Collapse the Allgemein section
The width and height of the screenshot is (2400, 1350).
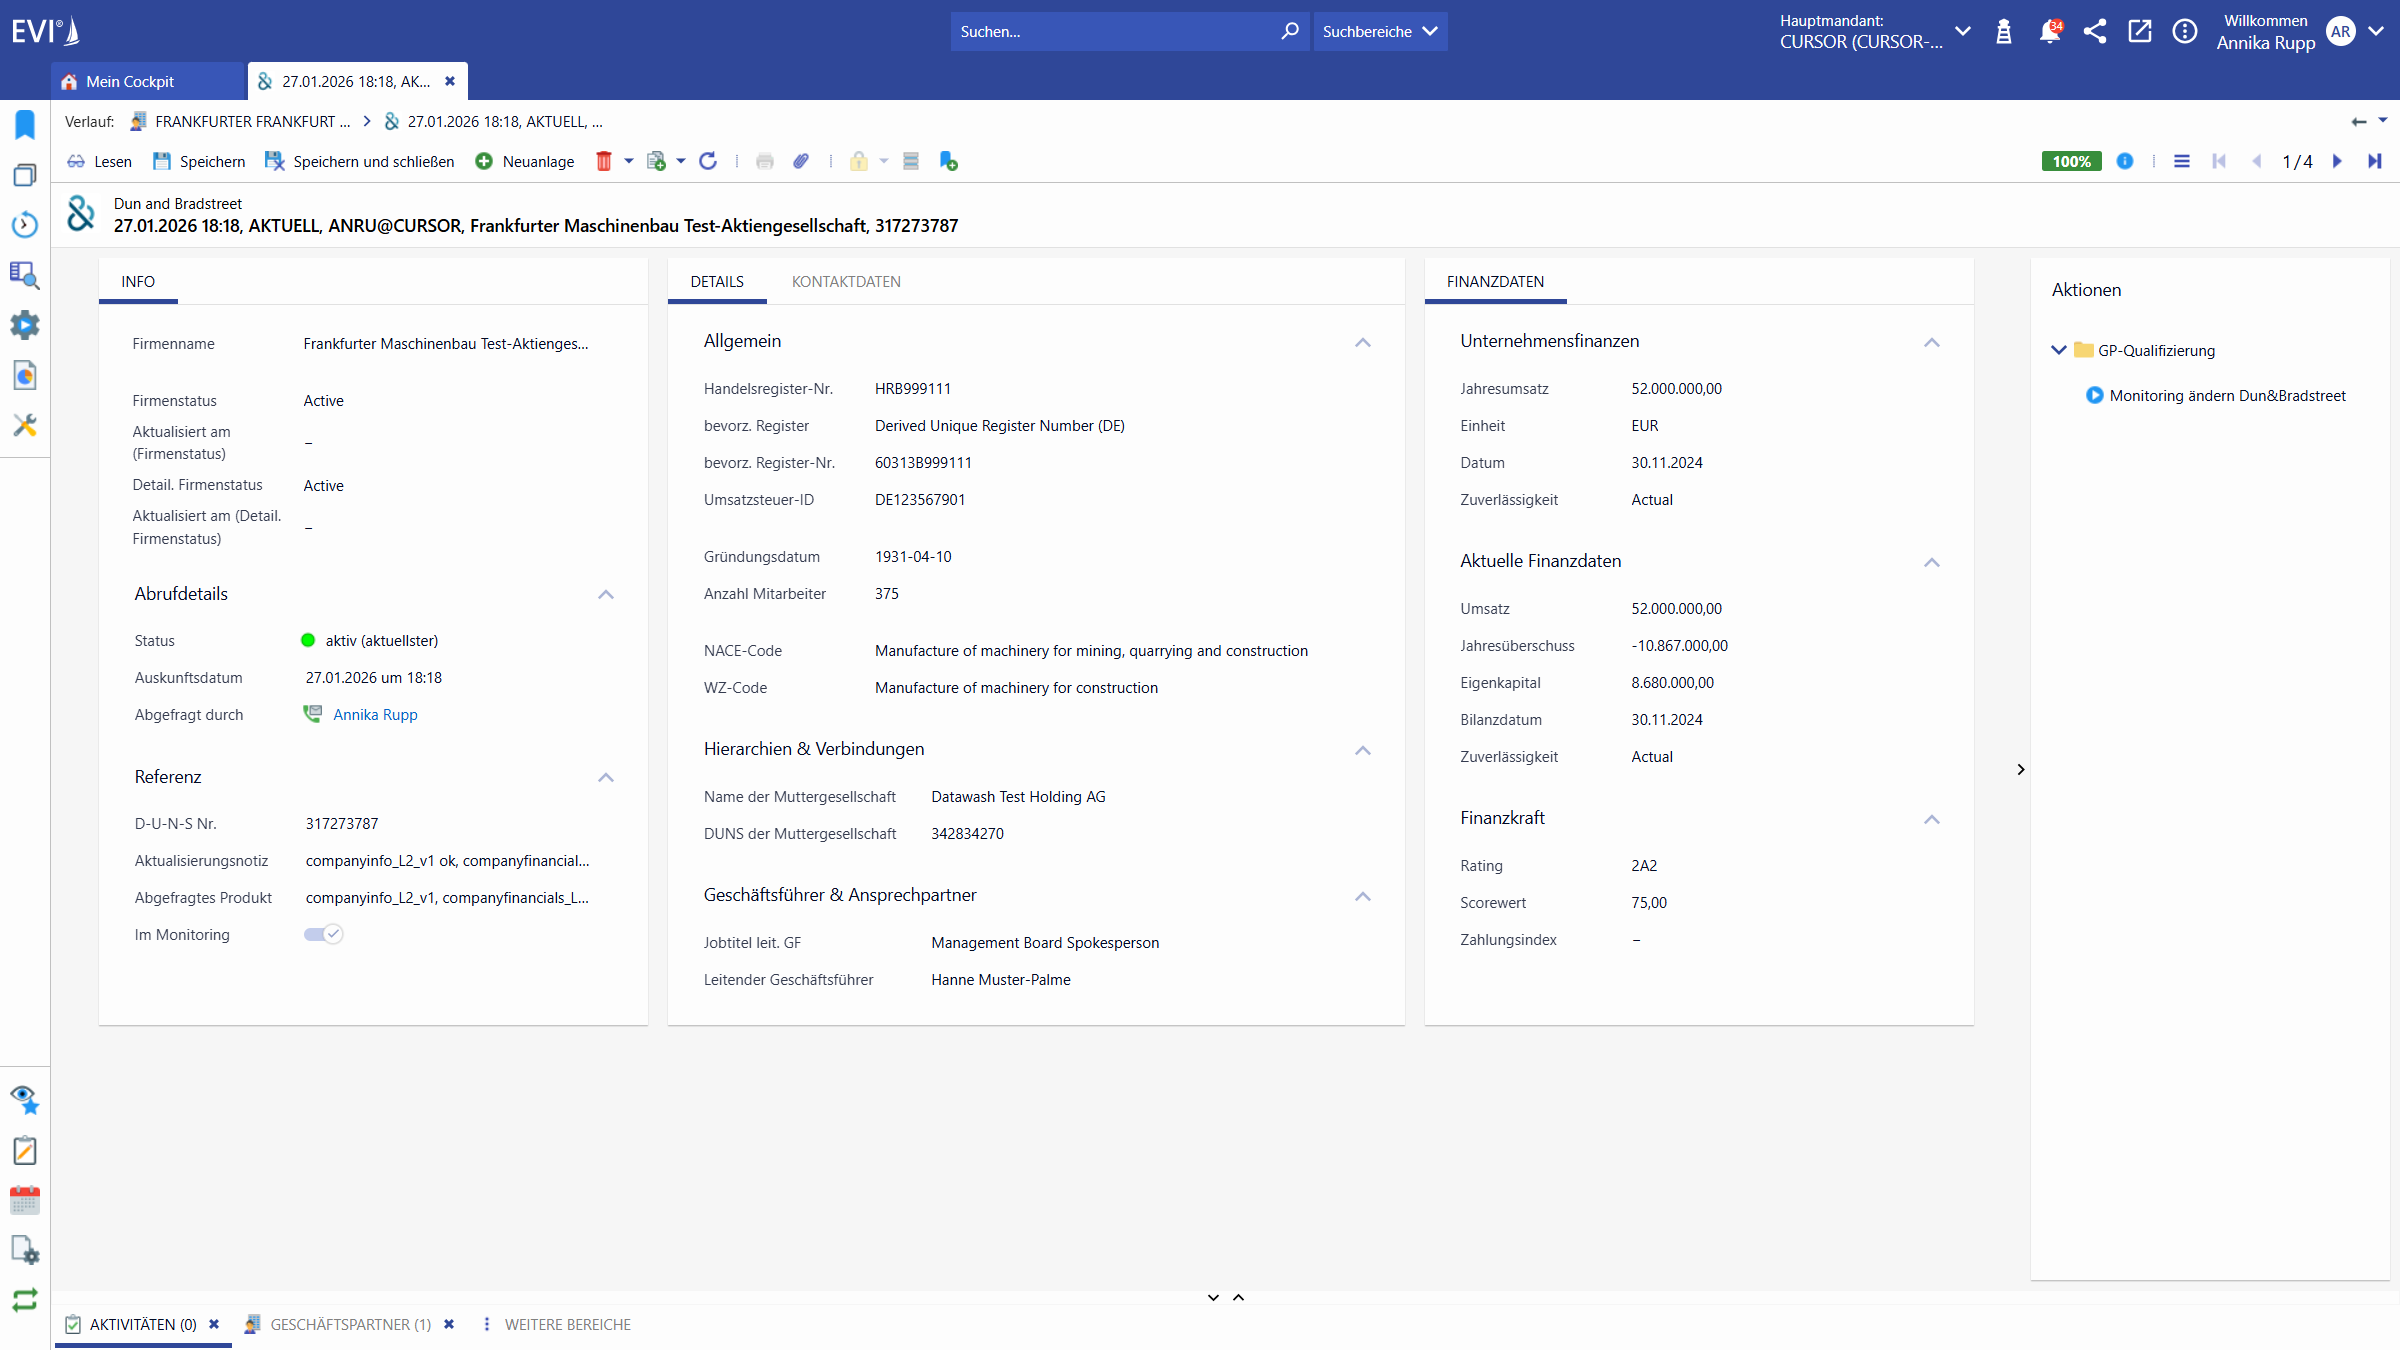tap(1362, 342)
